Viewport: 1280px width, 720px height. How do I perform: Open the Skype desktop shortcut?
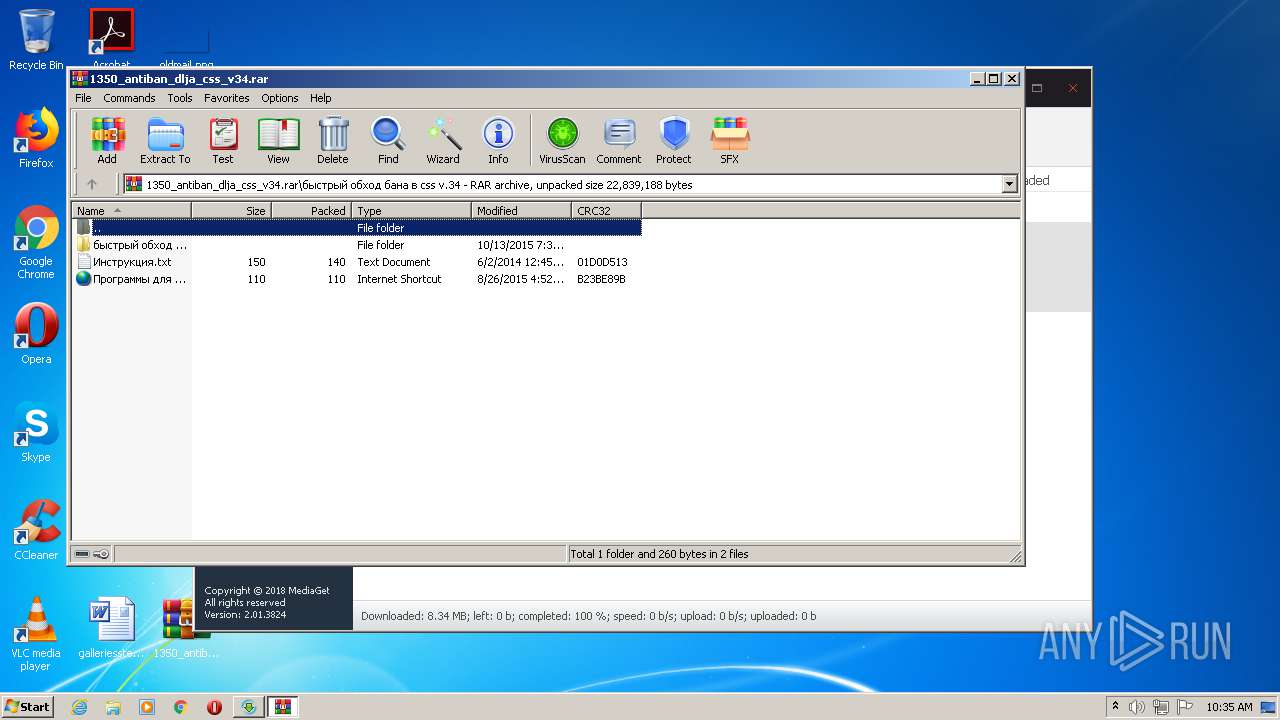tap(36, 432)
